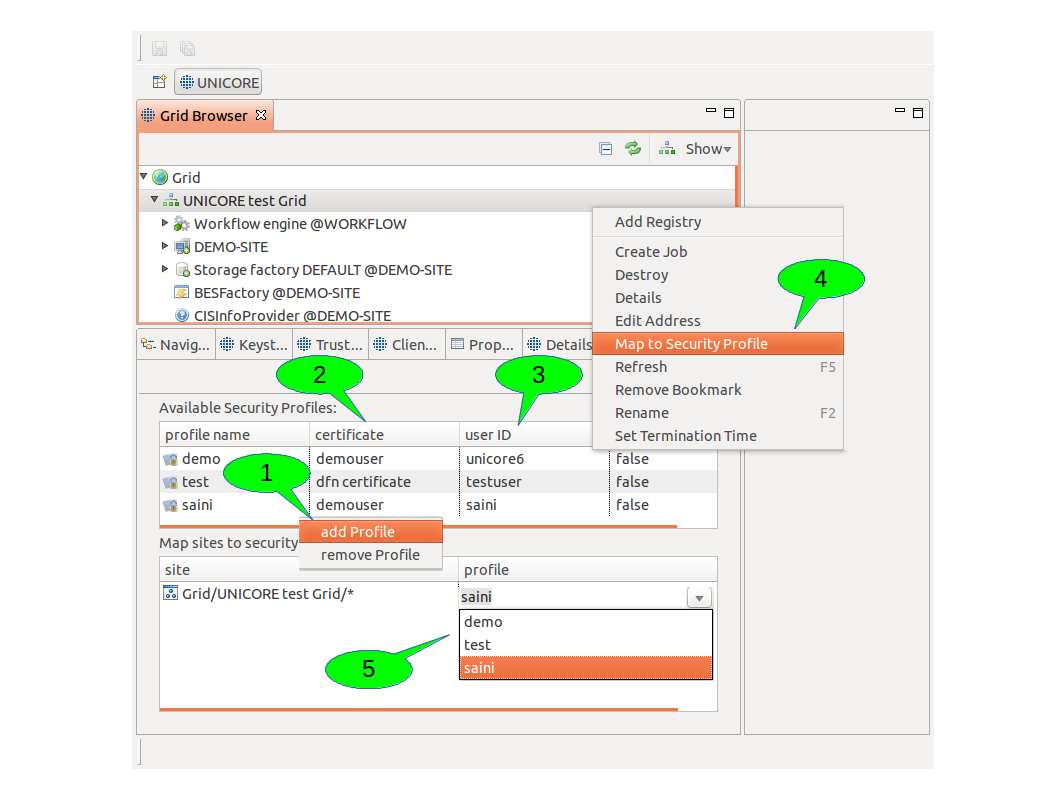Open the profile combo box dropdown arrow

699,598
